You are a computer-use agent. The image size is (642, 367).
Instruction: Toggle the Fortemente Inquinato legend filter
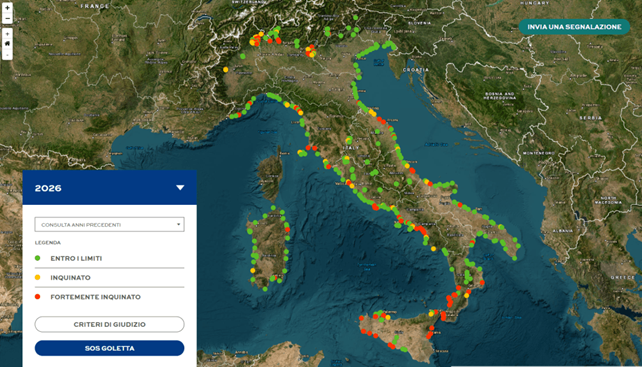[x=109, y=297]
